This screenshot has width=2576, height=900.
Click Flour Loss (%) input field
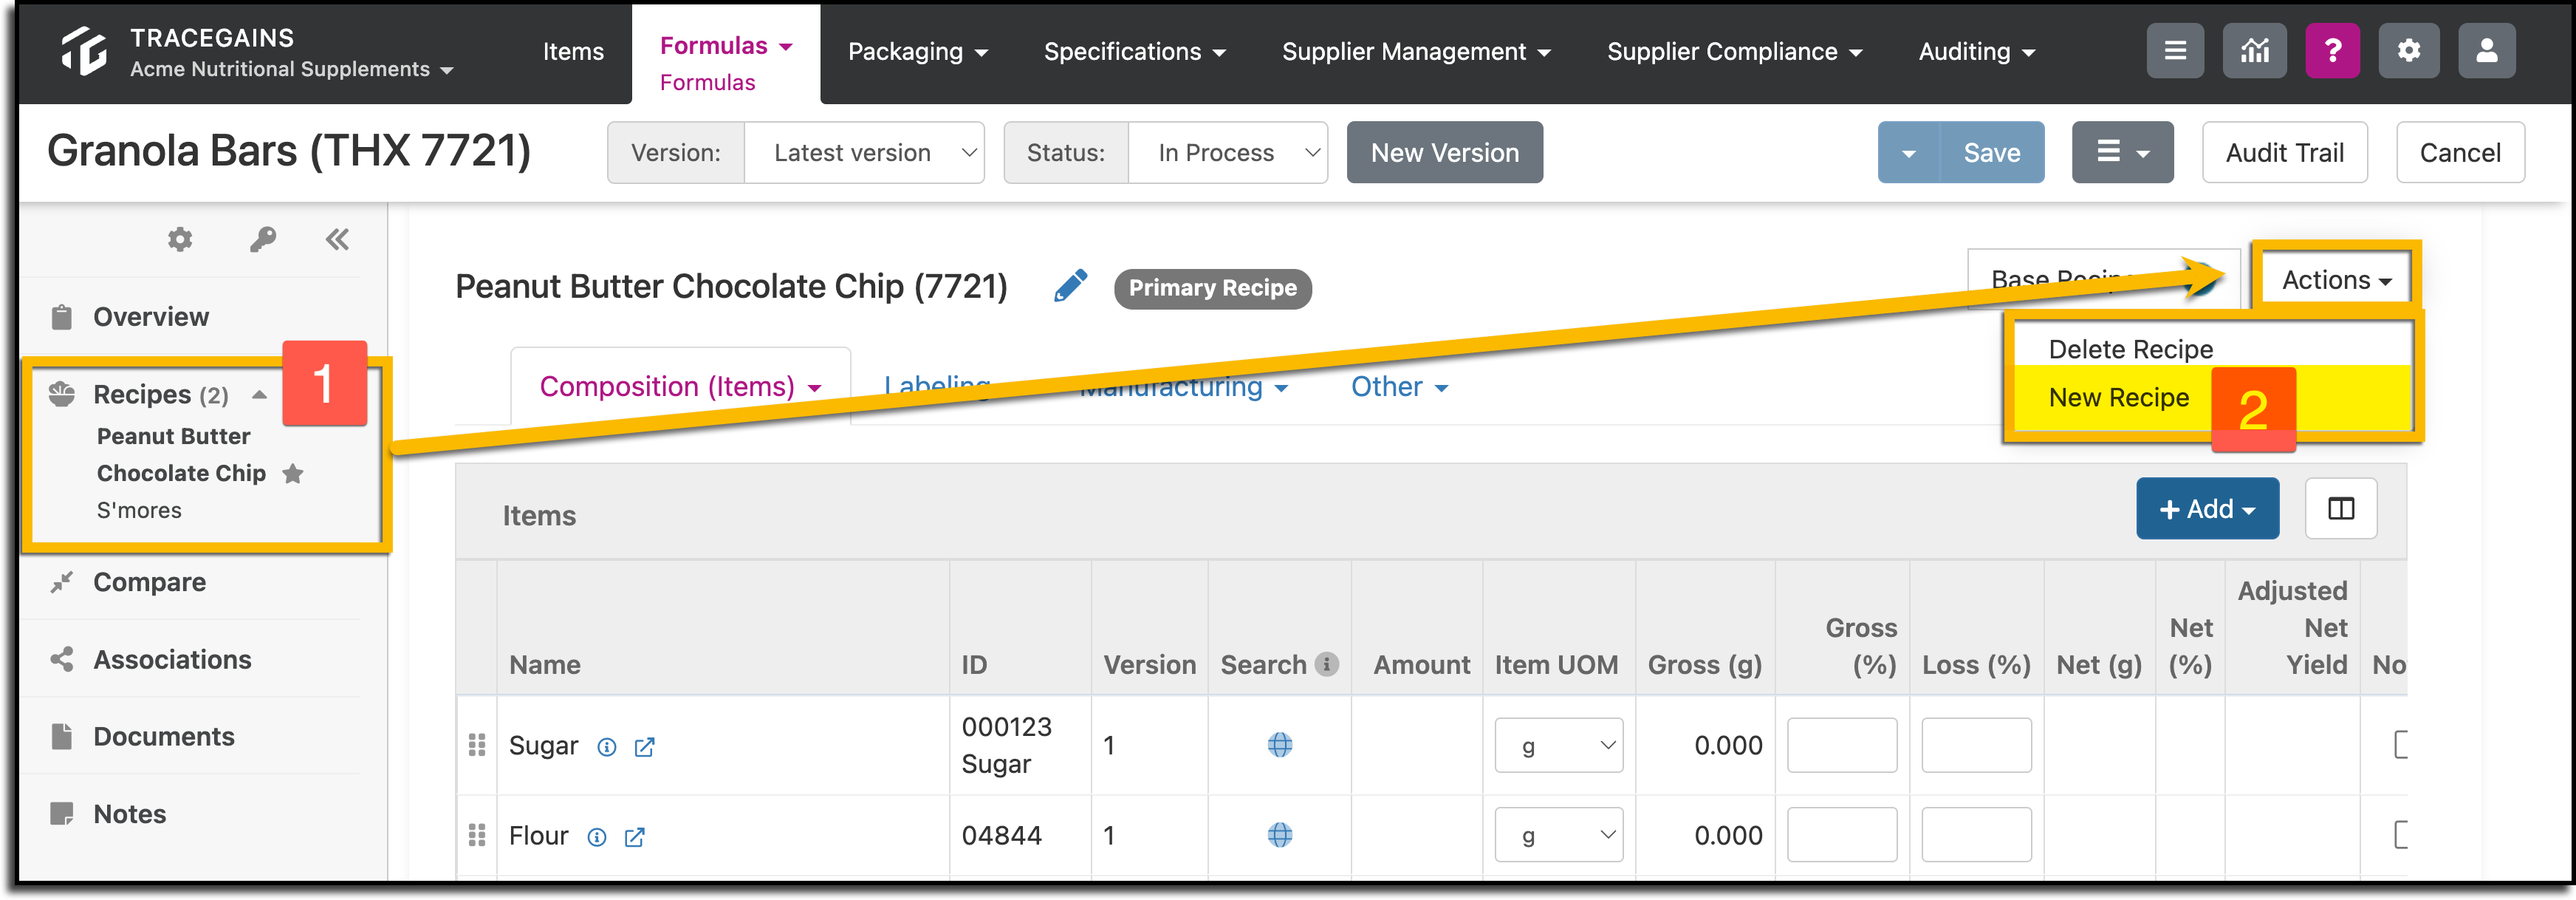(1976, 835)
